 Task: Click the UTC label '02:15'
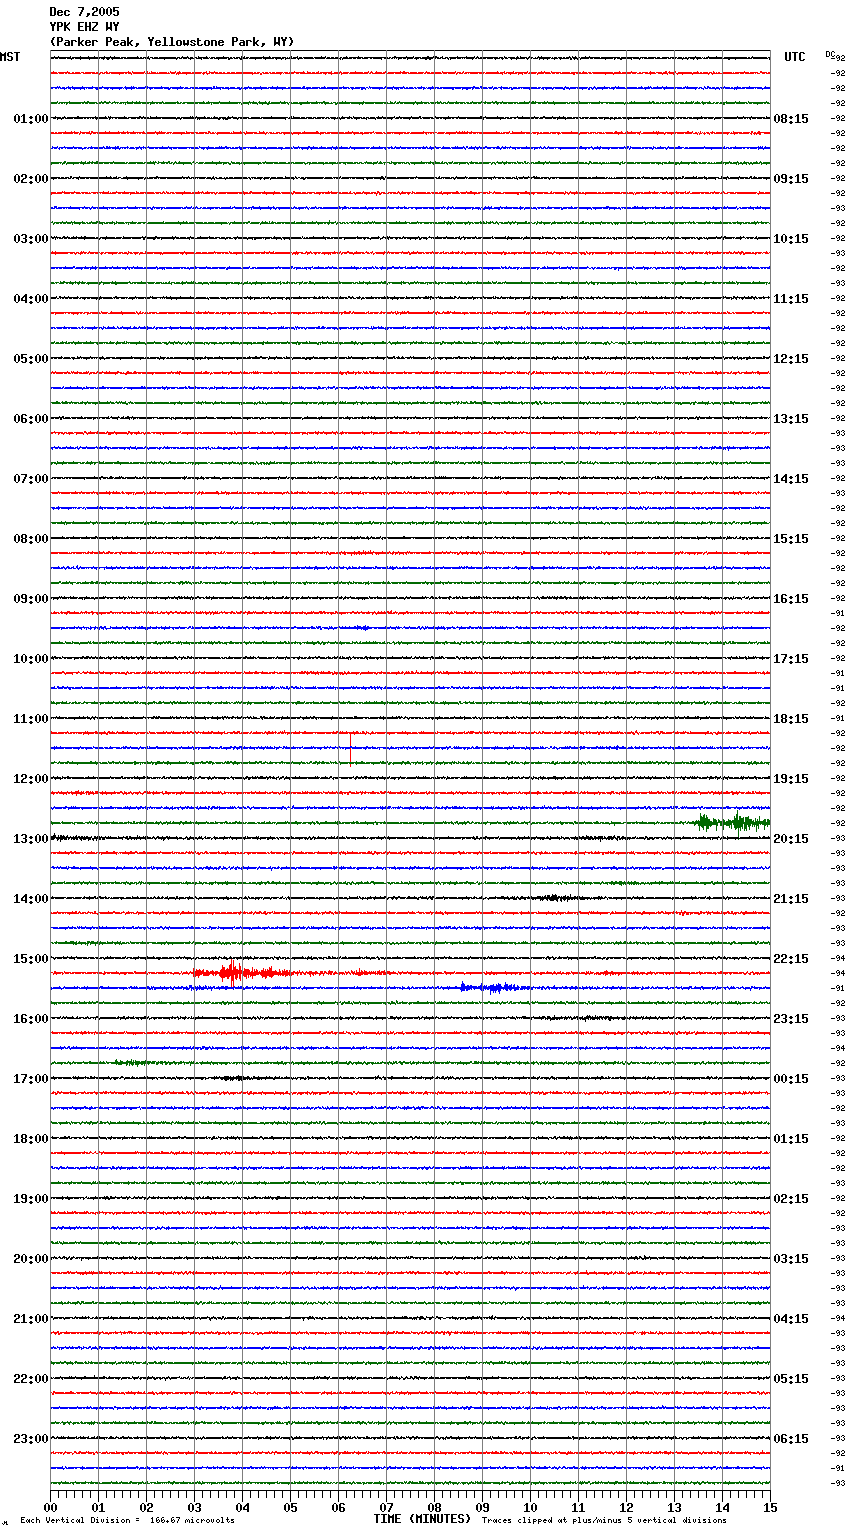(791, 1199)
